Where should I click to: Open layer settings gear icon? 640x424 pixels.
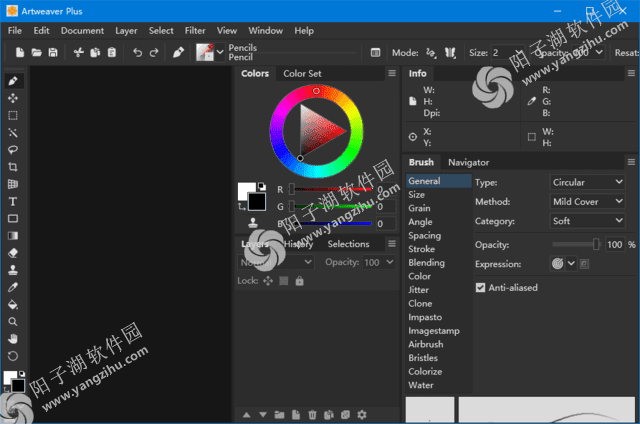click(362, 415)
